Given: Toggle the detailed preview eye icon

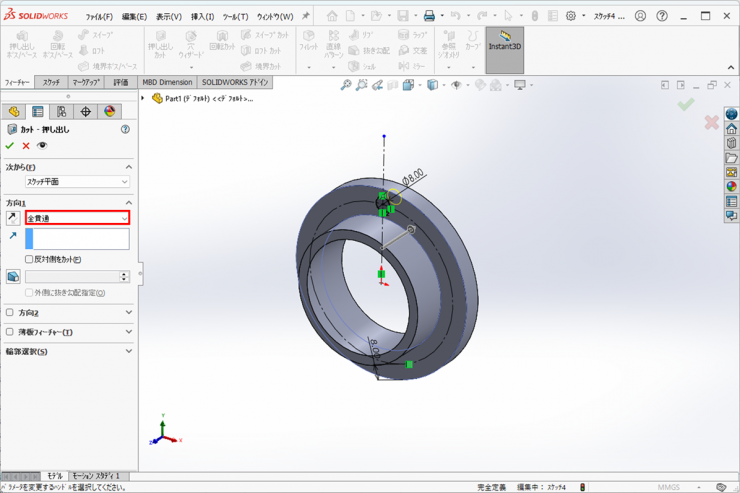Looking at the screenshot, I should pos(42,146).
